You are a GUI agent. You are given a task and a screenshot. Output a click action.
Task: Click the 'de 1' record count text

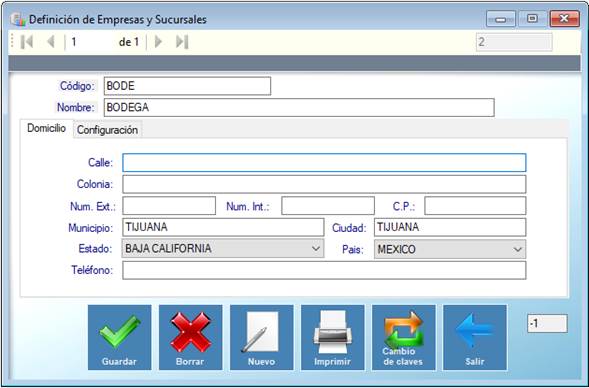[x=129, y=42]
